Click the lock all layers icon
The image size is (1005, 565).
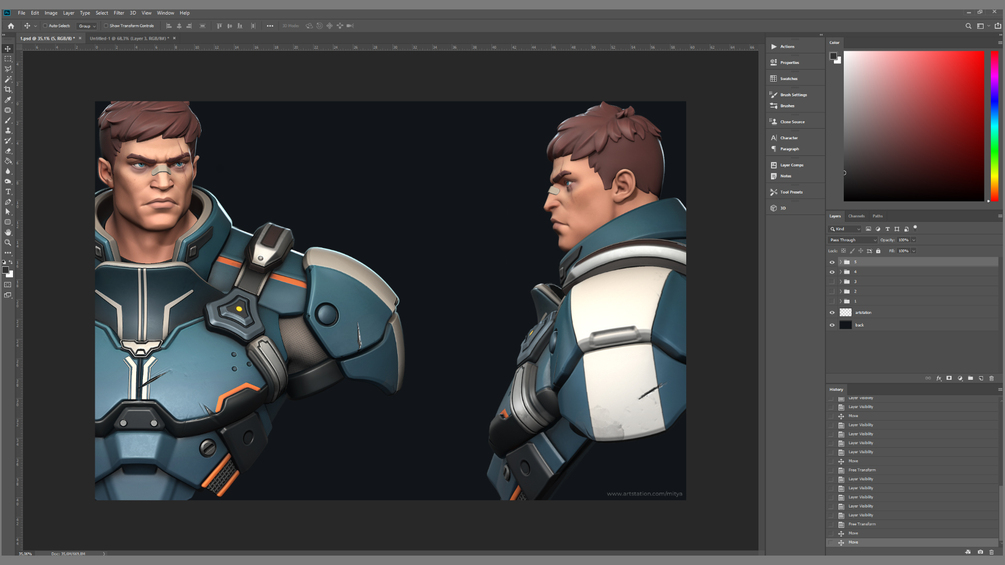pos(878,251)
